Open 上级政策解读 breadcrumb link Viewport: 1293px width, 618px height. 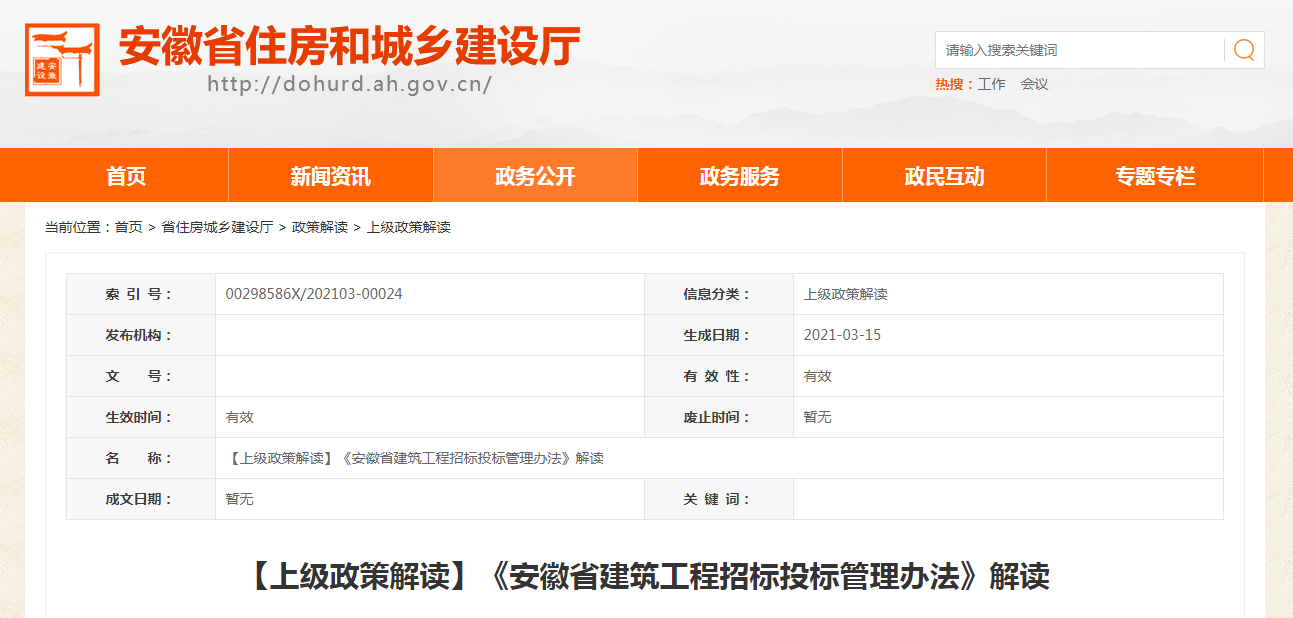click(x=409, y=228)
